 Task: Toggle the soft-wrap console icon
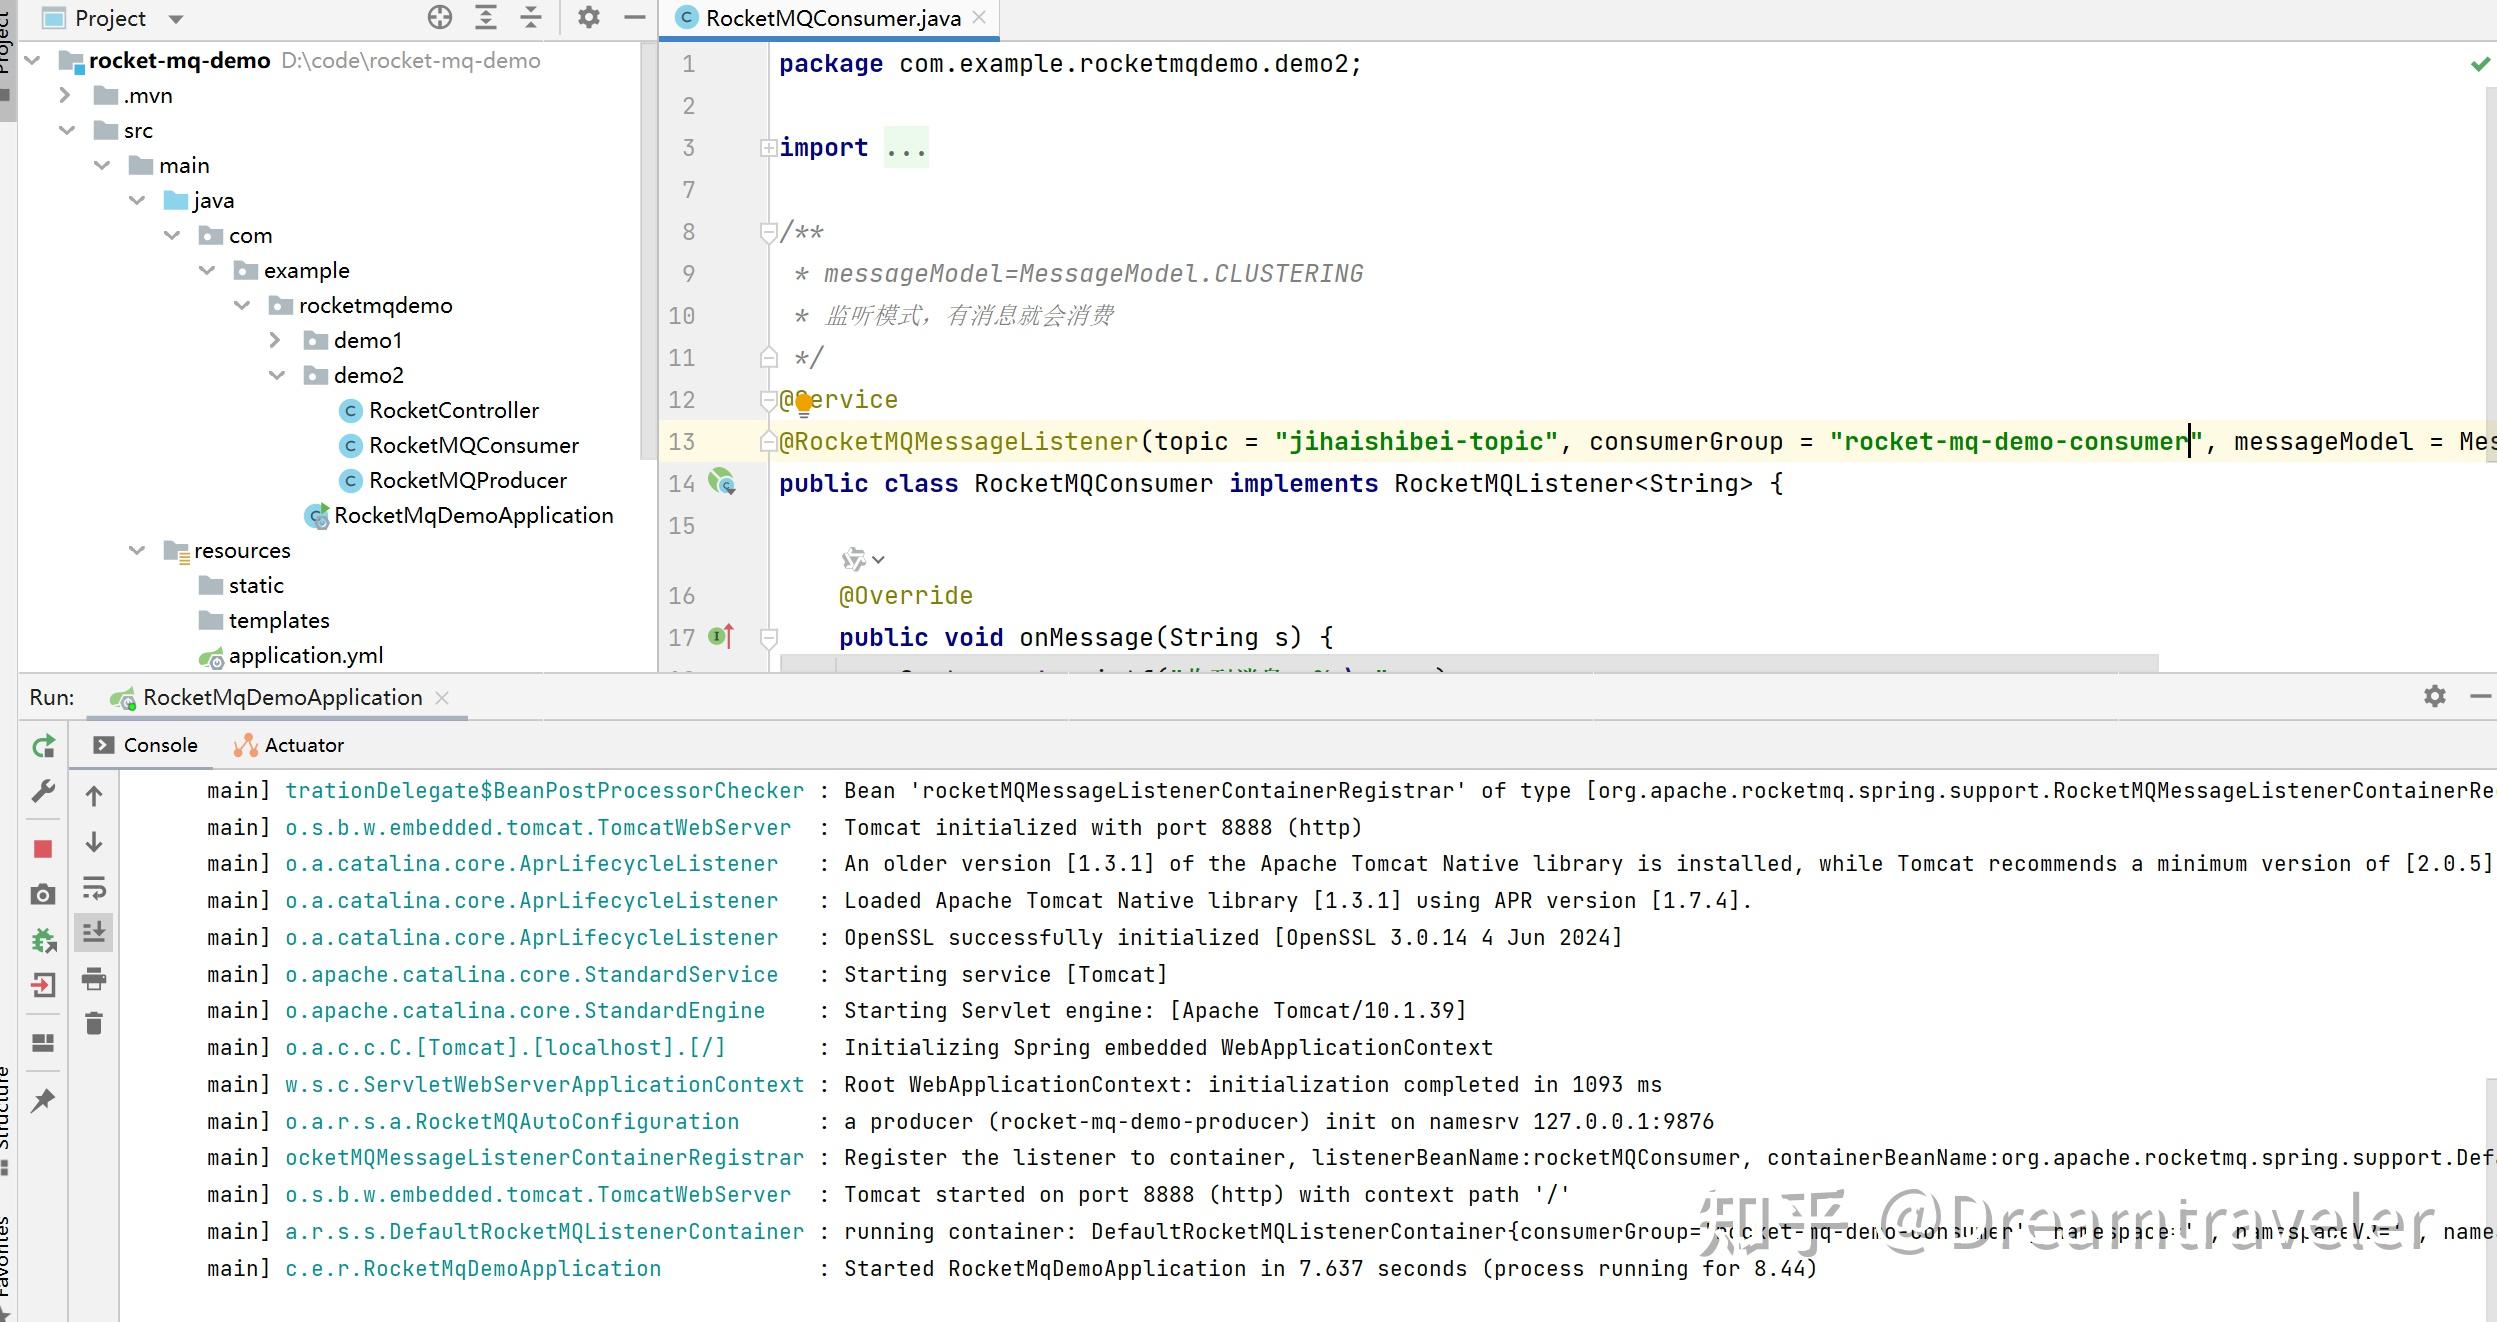pyautogui.click(x=94, y=888)
